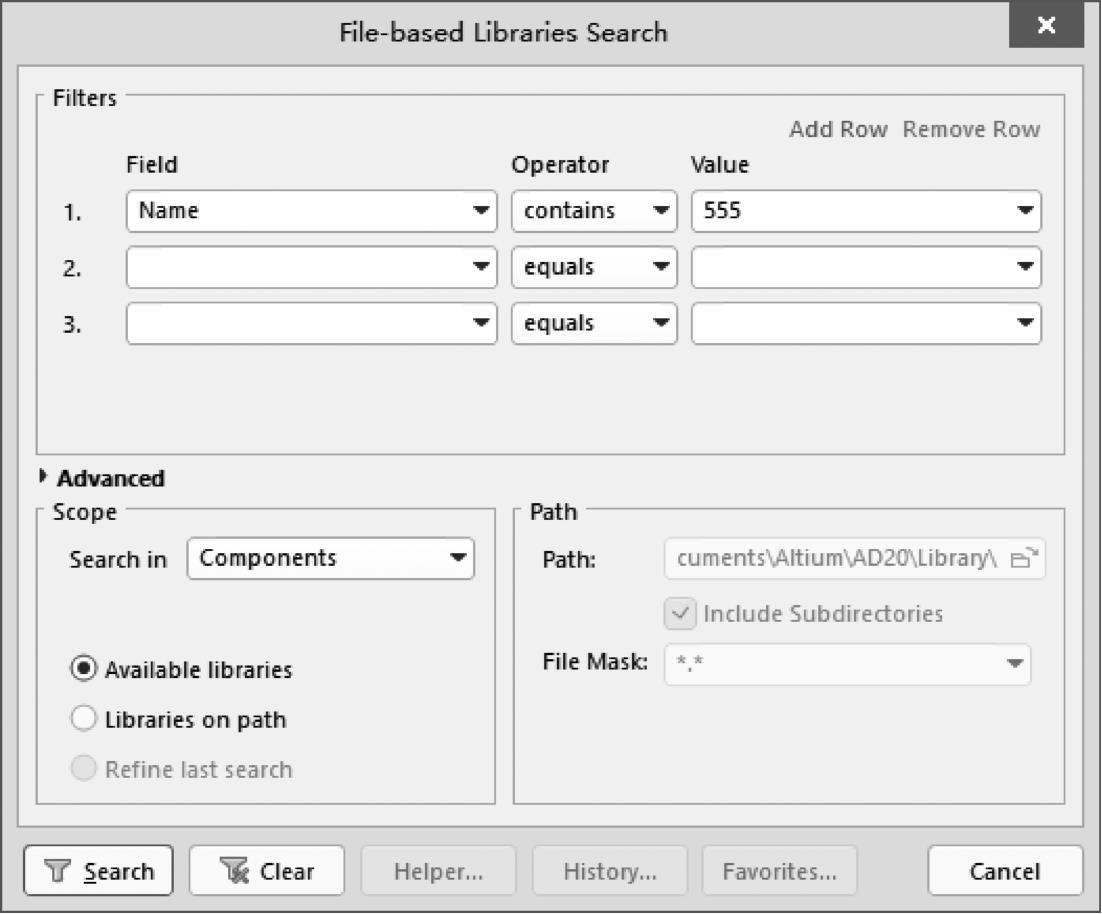1102x914 pixels.
Task: Open the second row Value dropdown
Action: (1024, 267)
